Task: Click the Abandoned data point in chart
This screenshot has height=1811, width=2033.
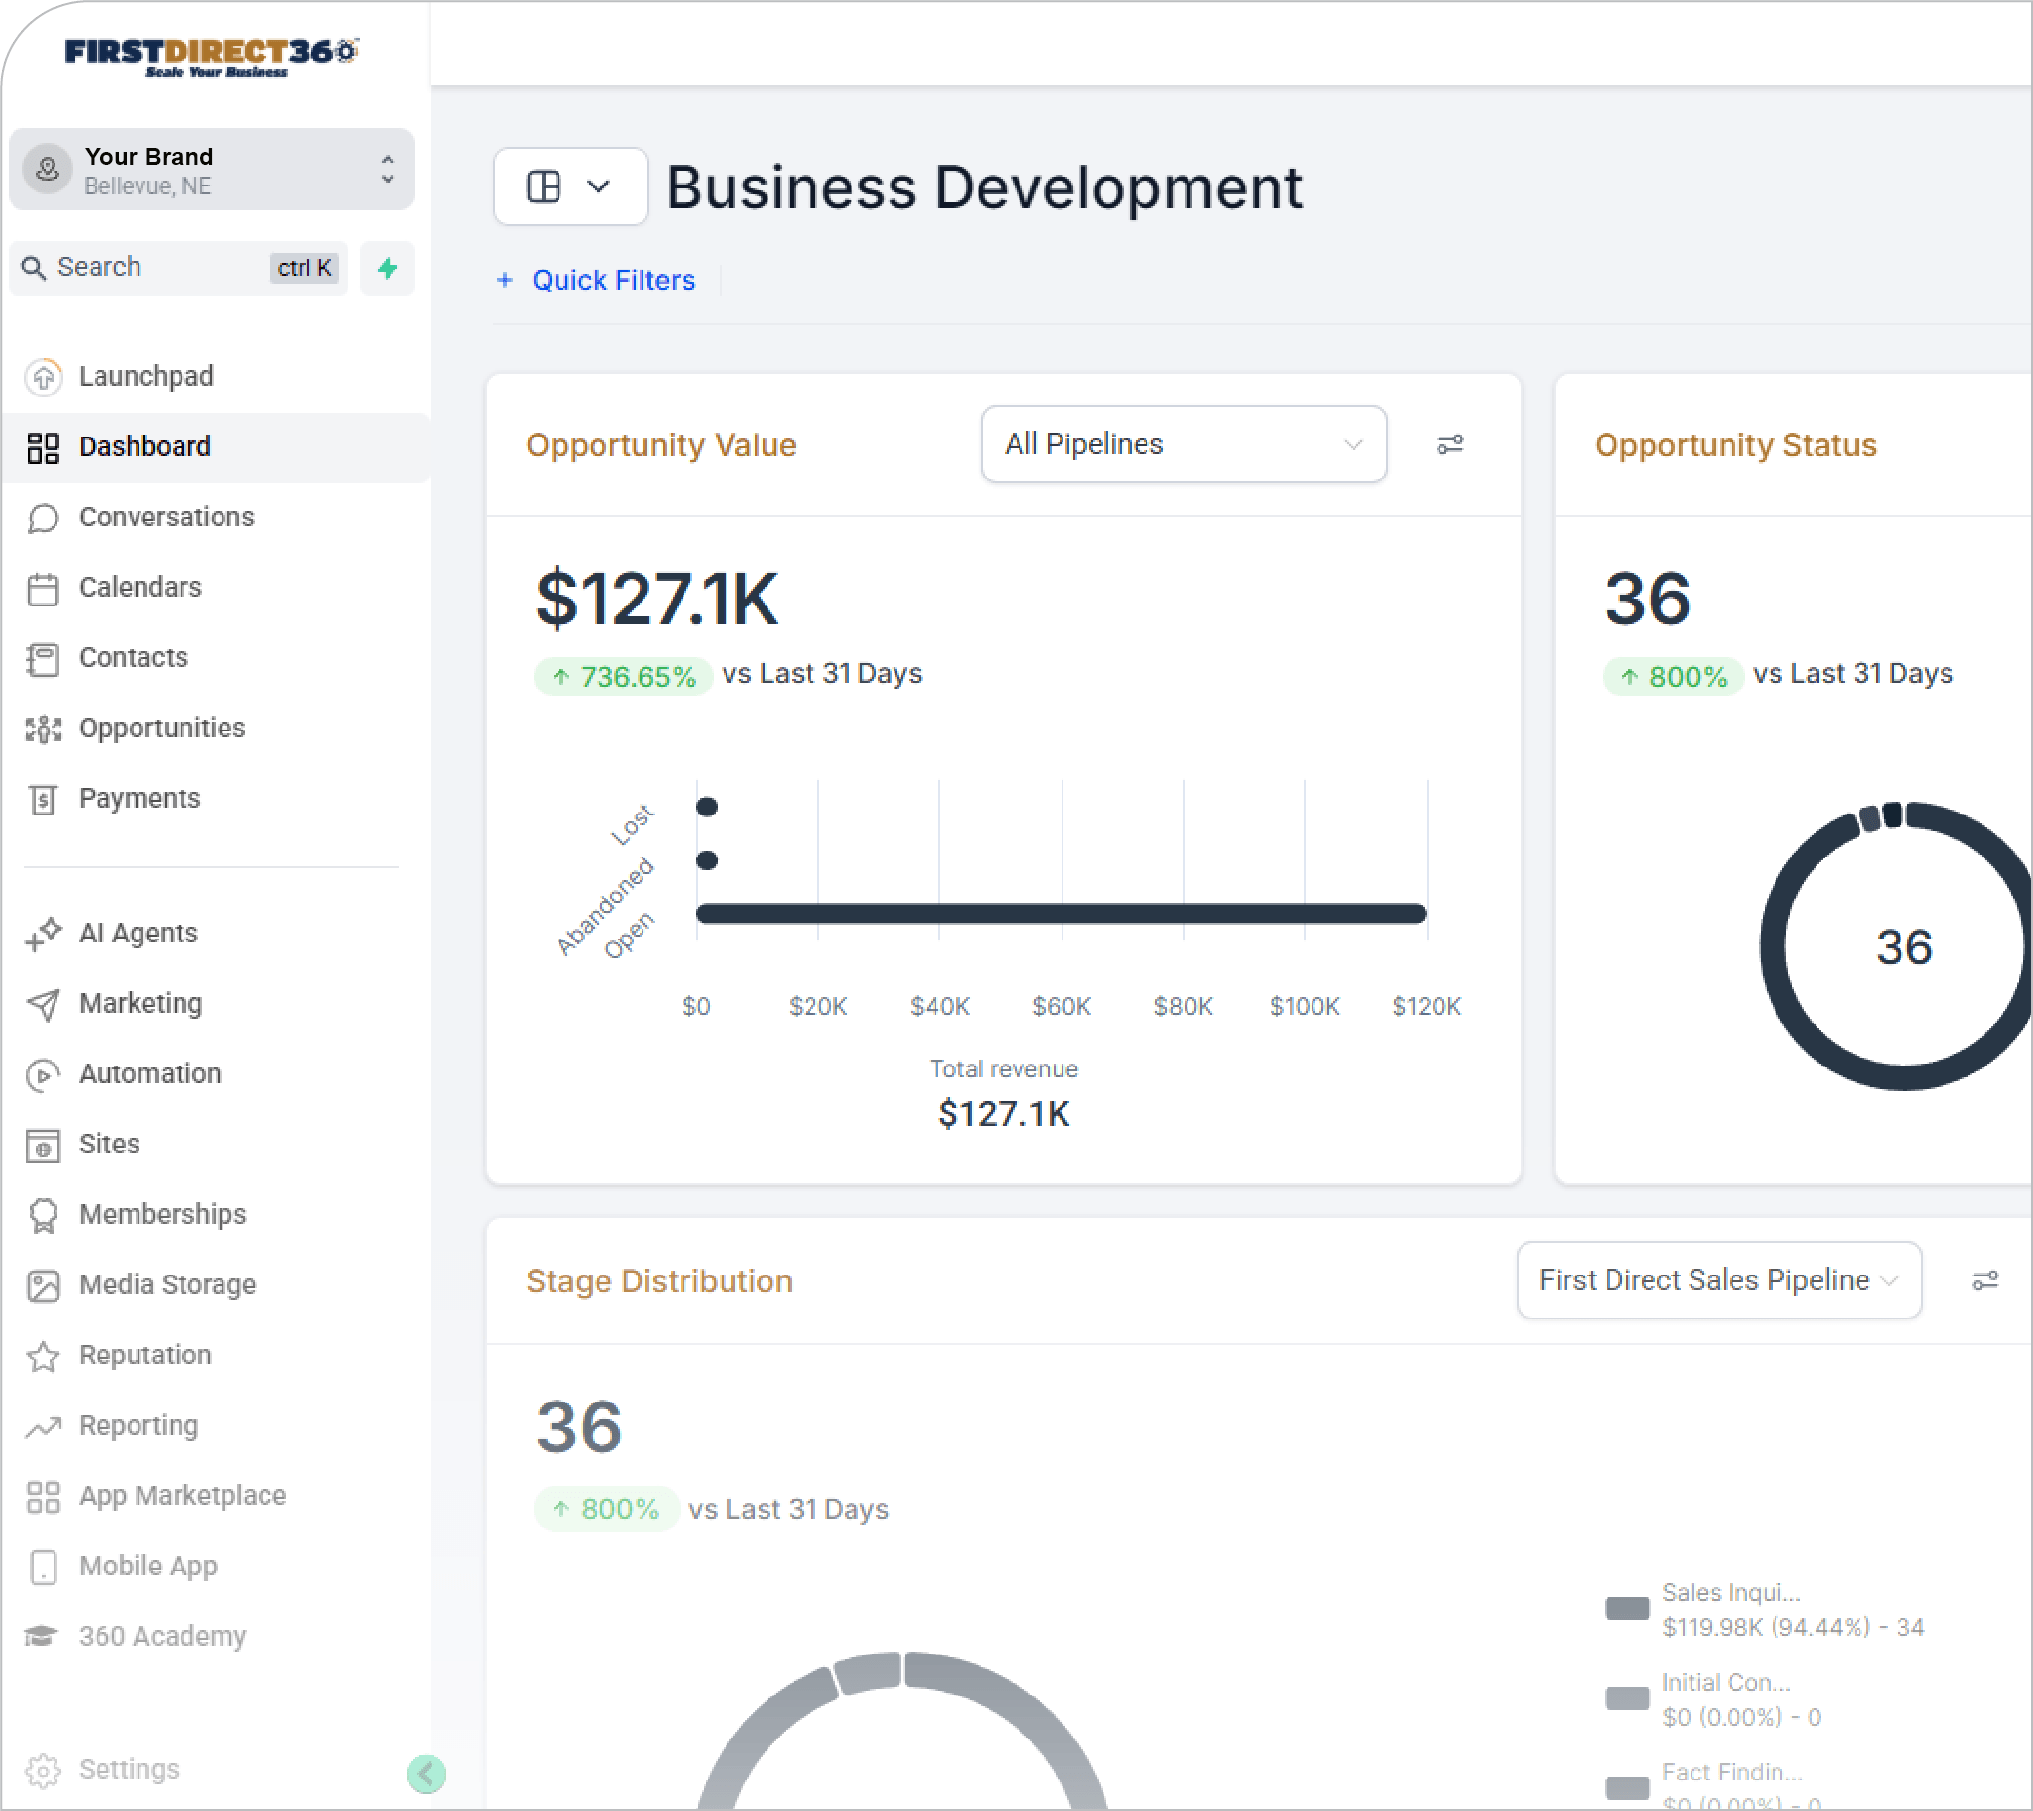Action: coord(707,860)
